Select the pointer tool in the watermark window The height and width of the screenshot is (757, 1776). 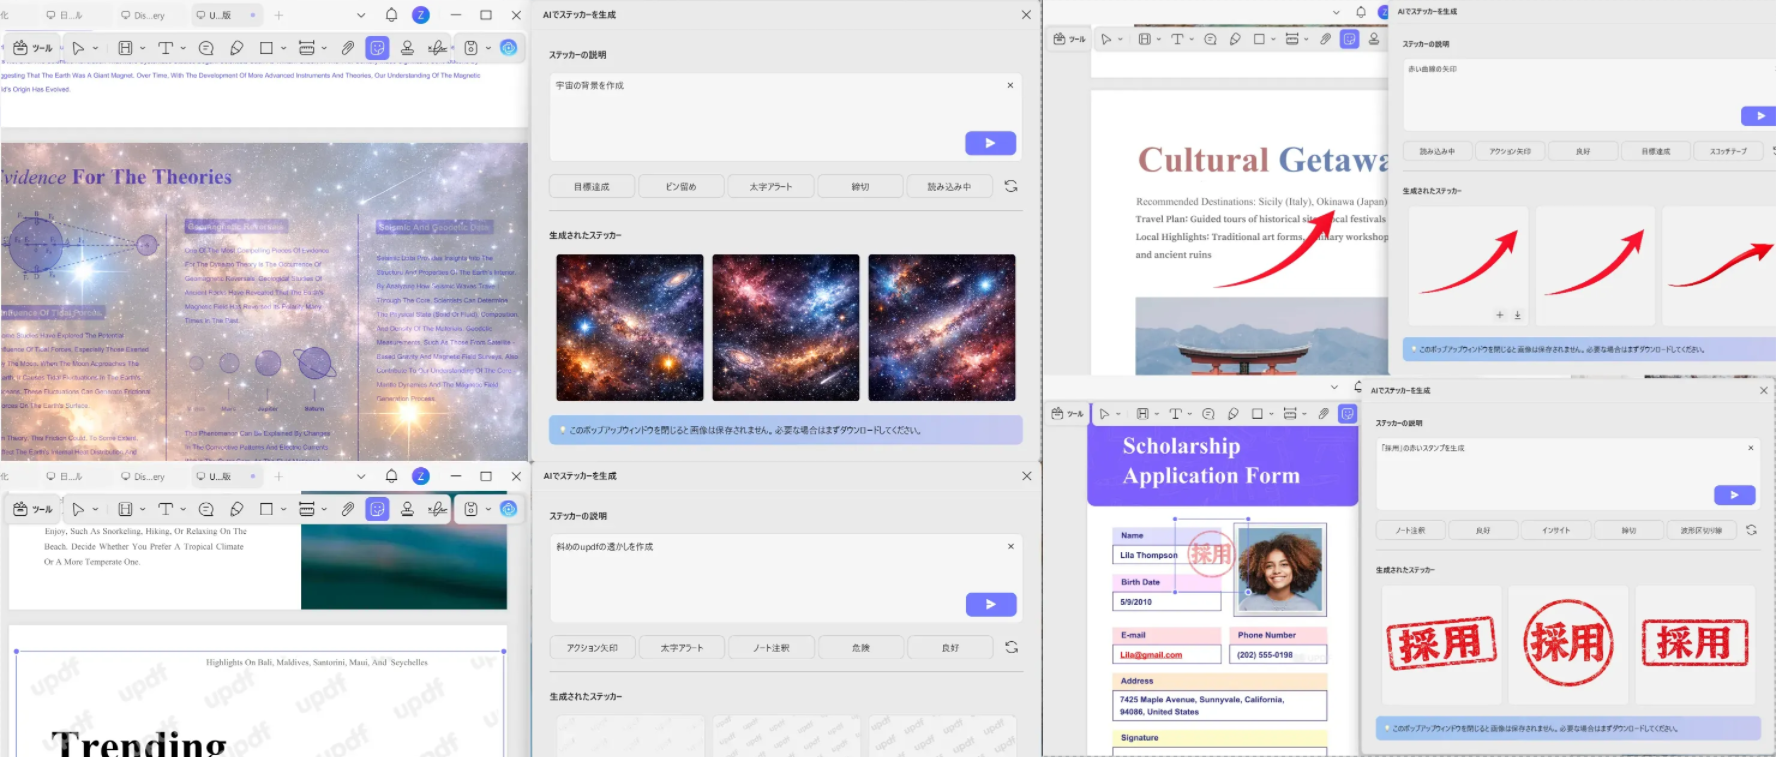click(78, 509)
